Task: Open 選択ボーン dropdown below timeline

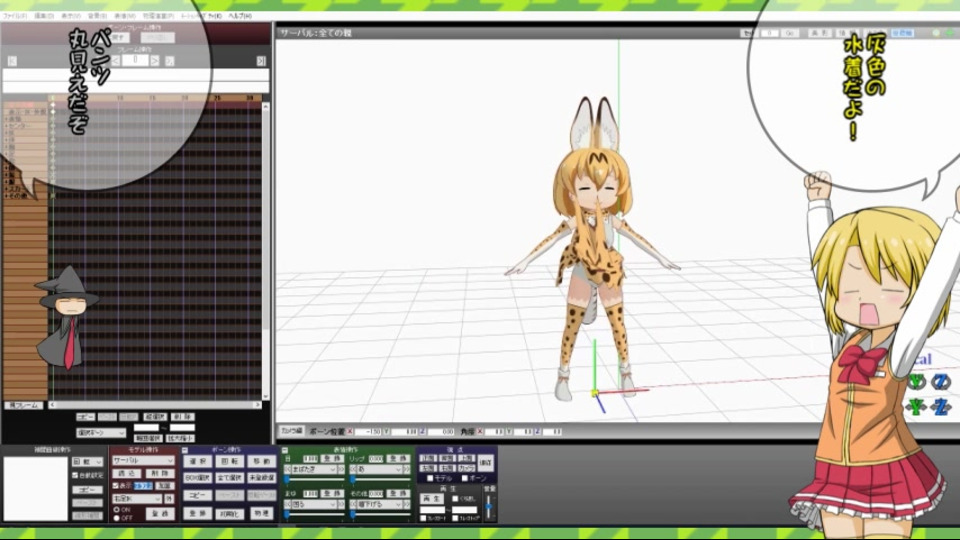Action: [x=101, y=432]
